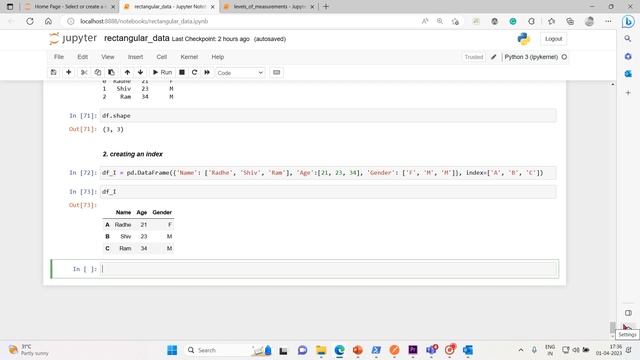Click the 'Radhe' cell in the output table
640x360 pixels.
click(123, 224)
